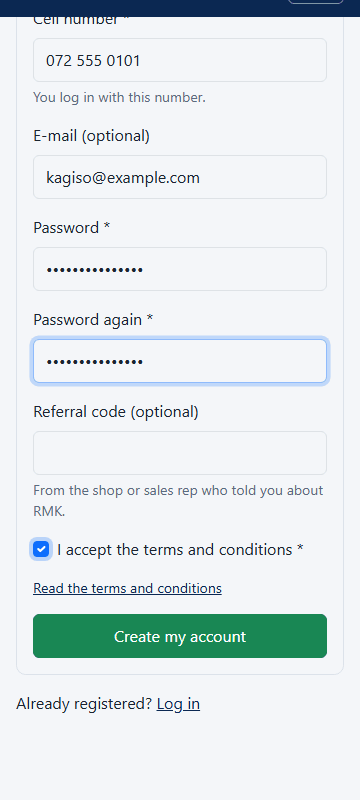
Task: Click the 'Already registered?' text
Action: tap(84, 704)
